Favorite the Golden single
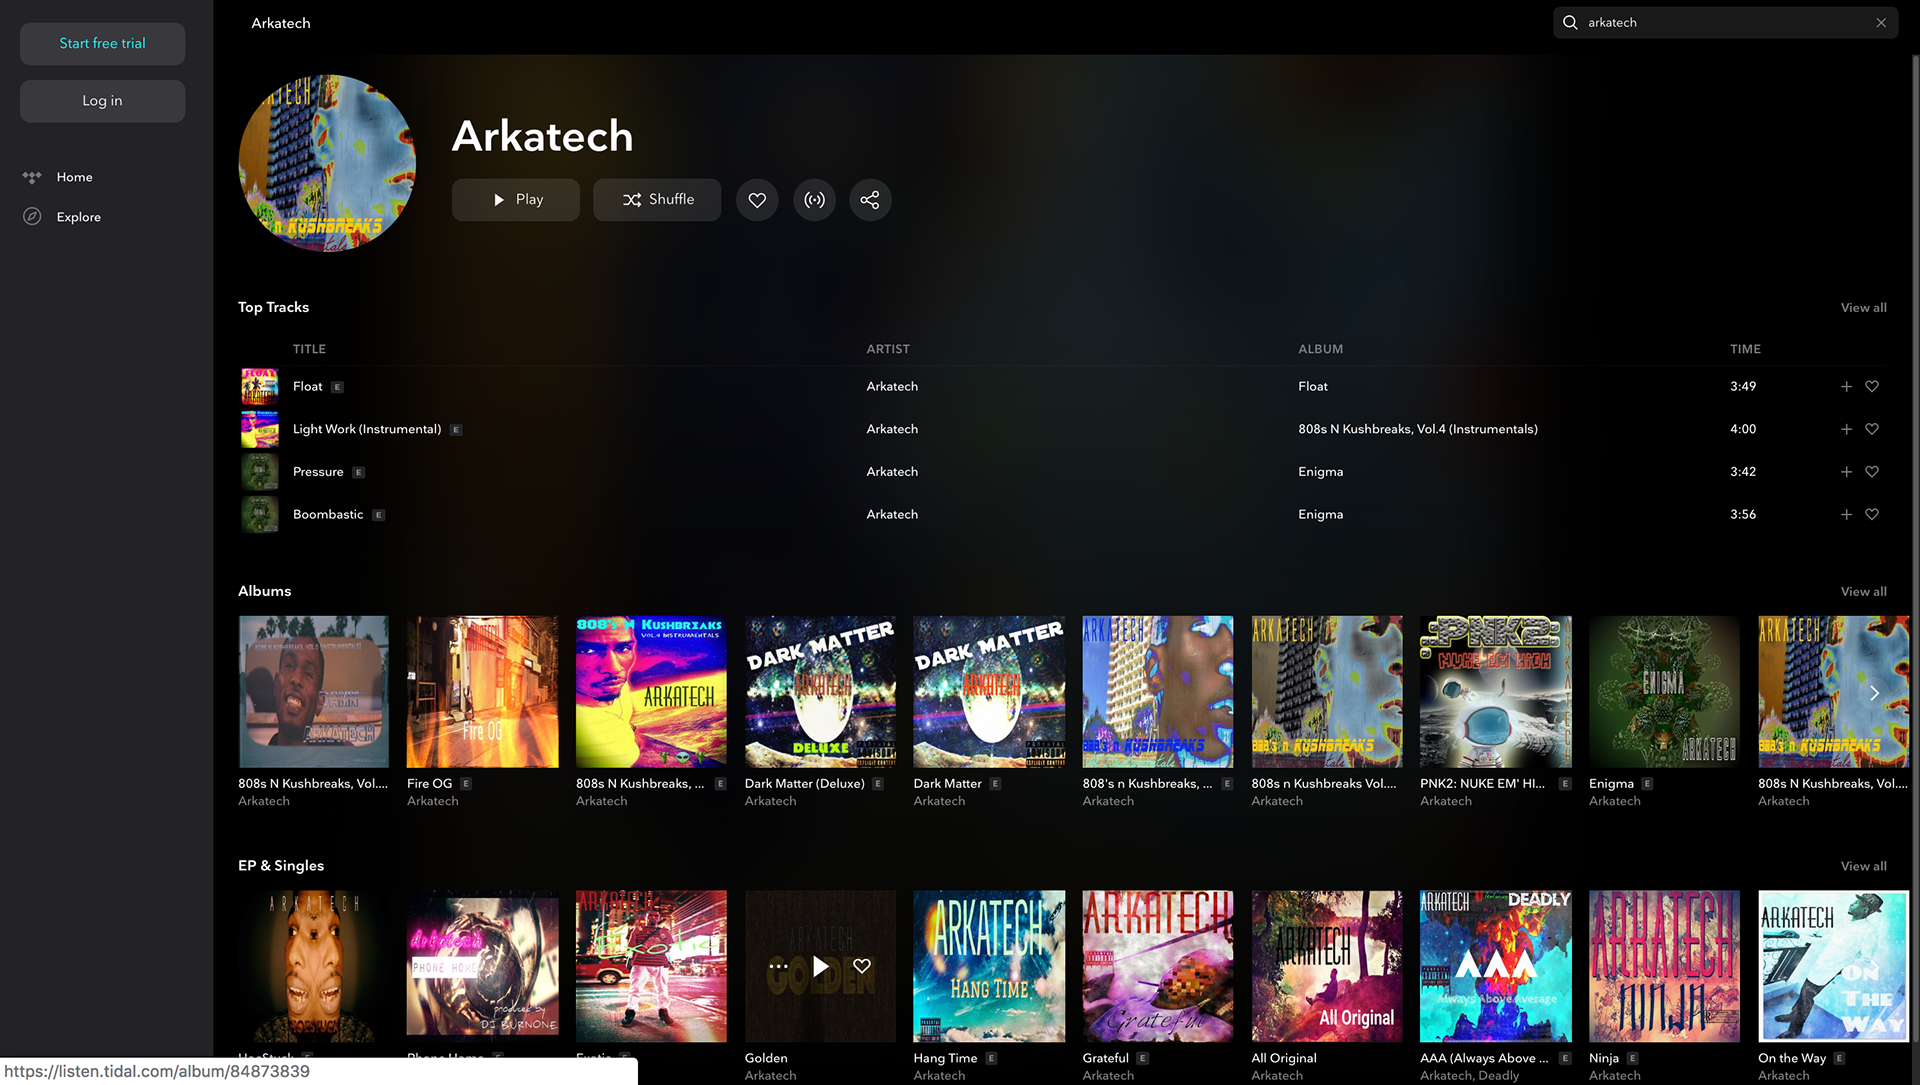 click(862, 966)
